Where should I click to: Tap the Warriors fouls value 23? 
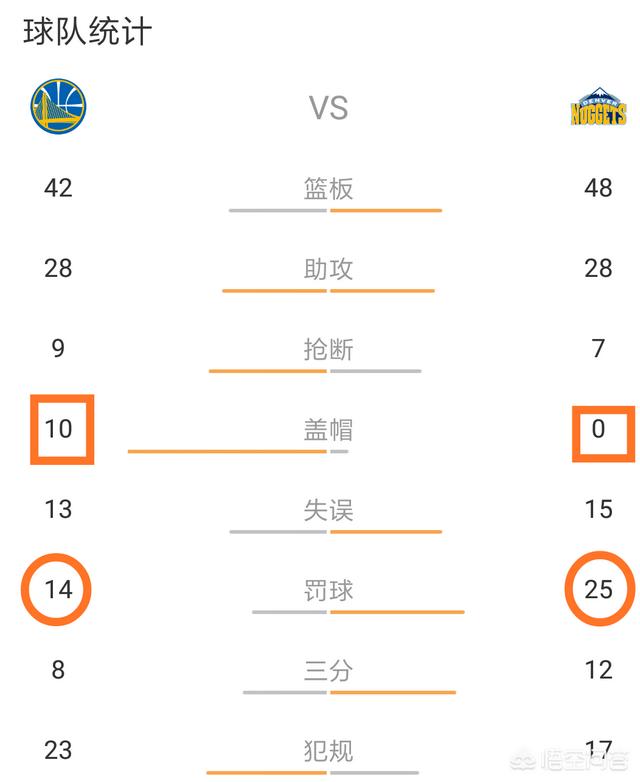pos(58,750)
